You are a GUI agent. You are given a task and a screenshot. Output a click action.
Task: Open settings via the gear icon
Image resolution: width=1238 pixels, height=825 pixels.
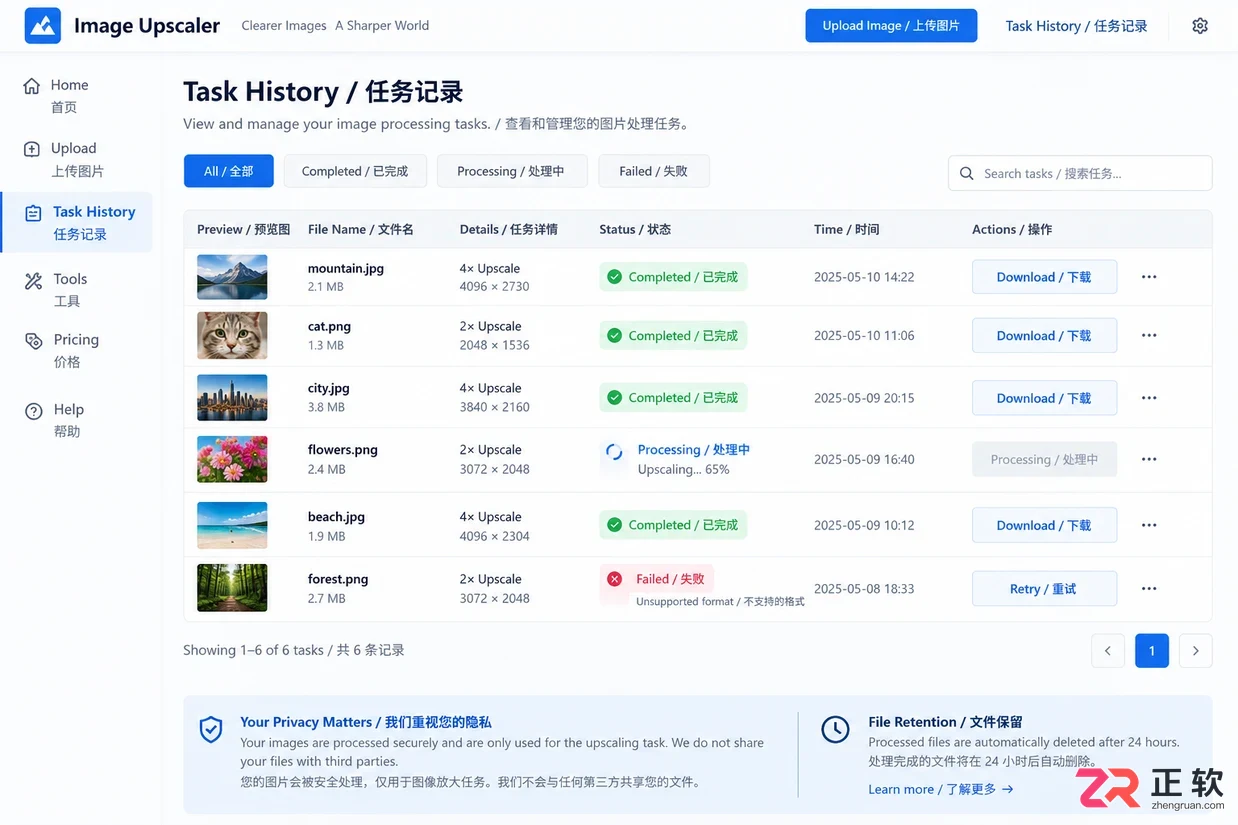point(1200,26)
